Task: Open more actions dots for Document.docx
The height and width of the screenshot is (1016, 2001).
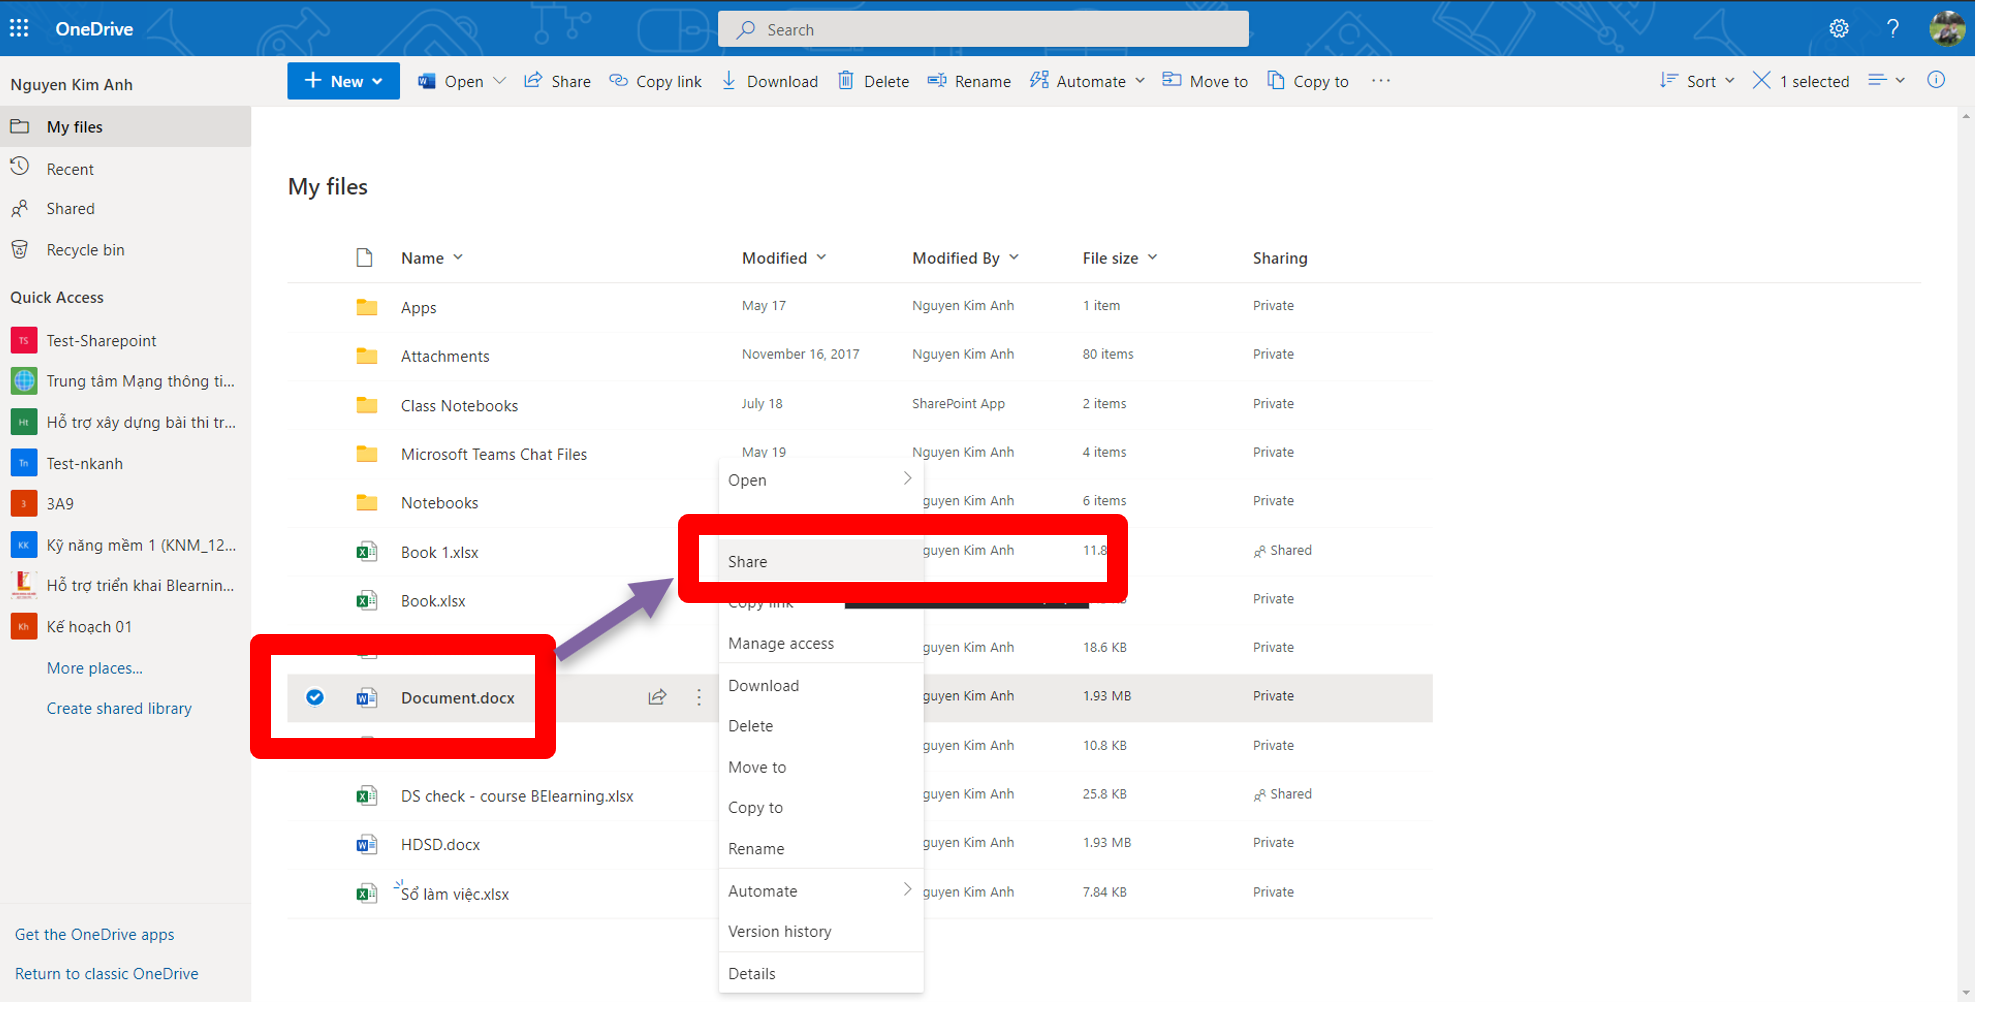Action: click(699, 697)
